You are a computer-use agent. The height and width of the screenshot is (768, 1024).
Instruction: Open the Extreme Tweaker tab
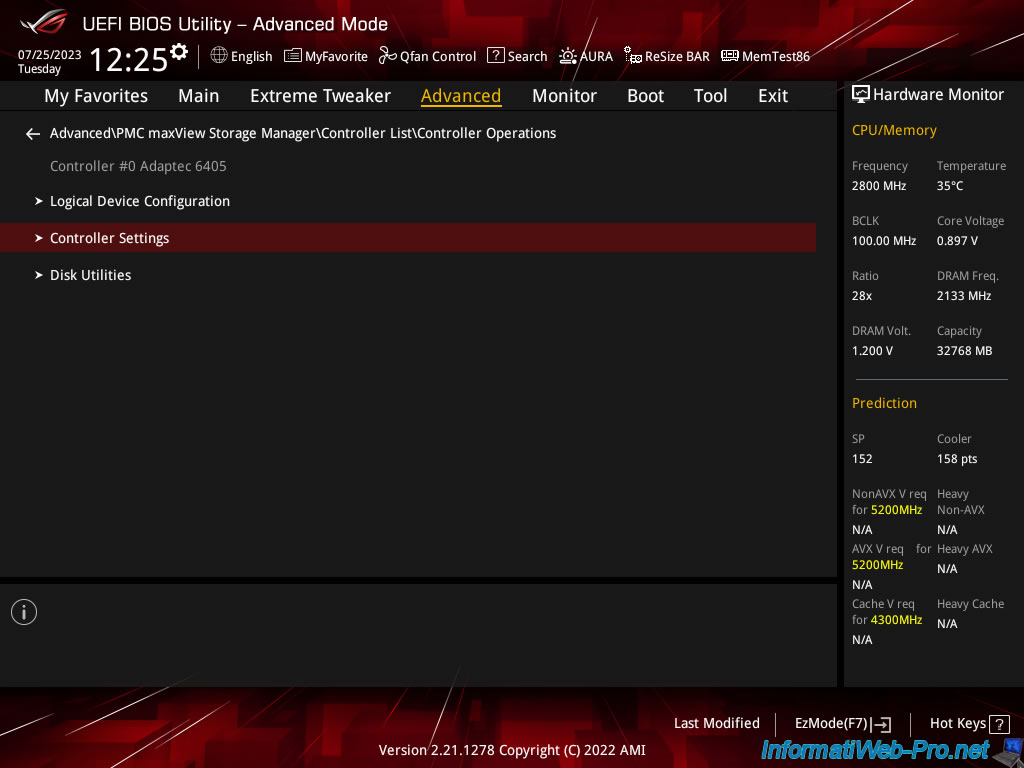click(x=320, y=96)
